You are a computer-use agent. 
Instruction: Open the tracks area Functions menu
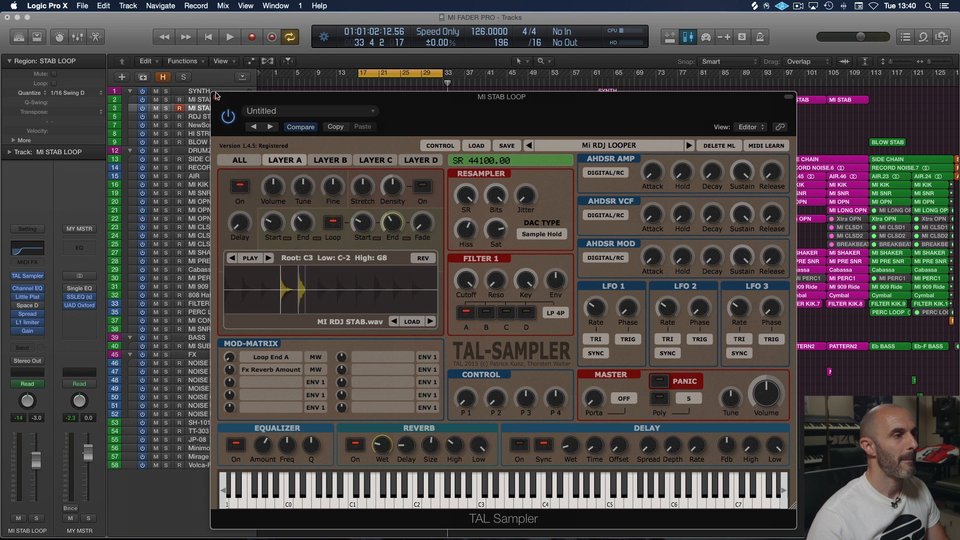point(186,61)
